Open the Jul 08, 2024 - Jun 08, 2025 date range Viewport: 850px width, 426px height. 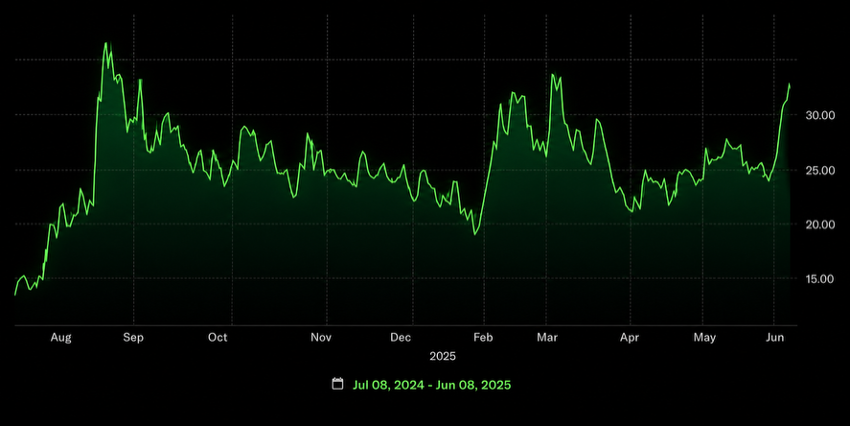pos(432,385)
